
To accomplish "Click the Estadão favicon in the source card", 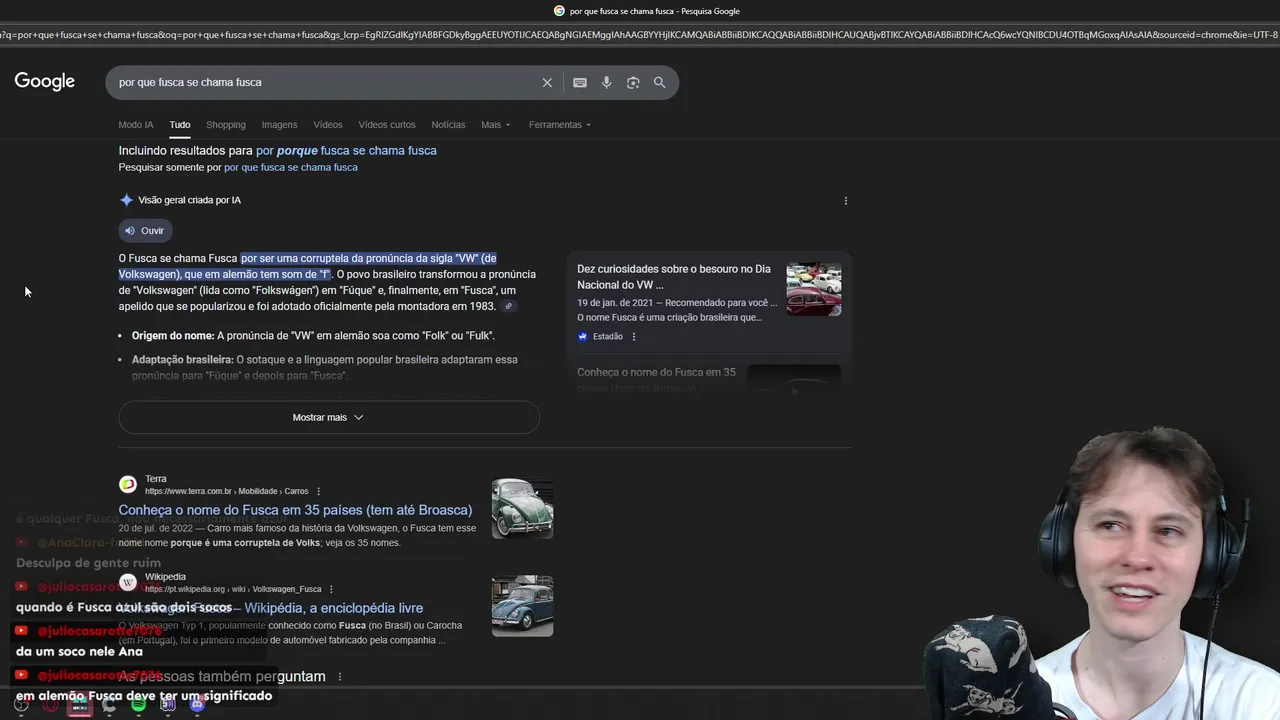I will point(582,336).
